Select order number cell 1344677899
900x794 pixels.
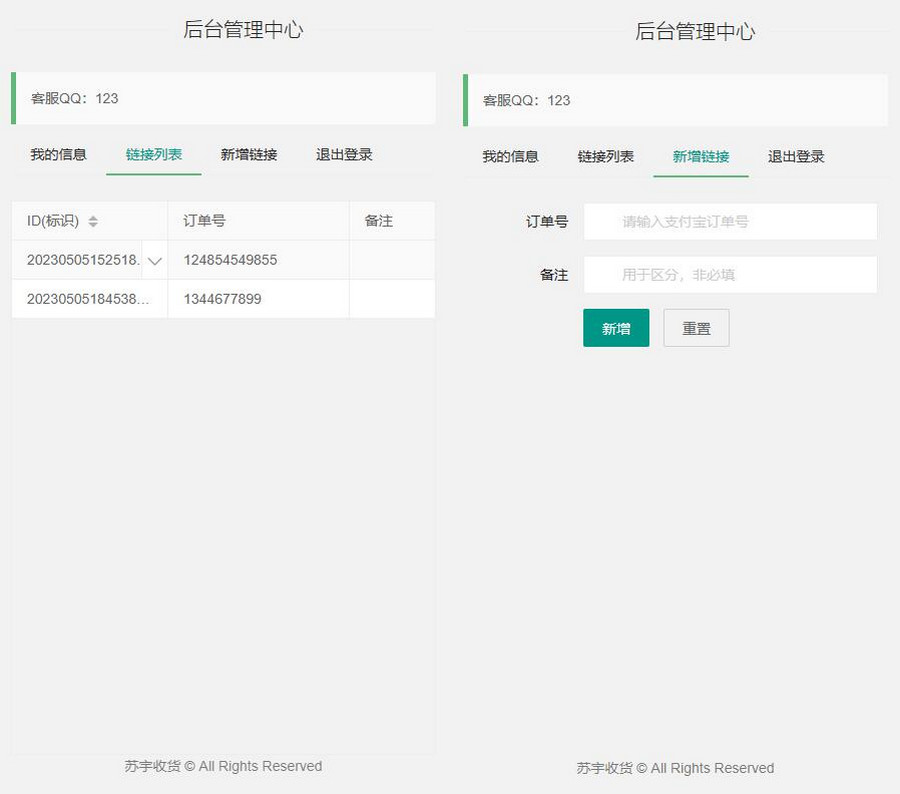222,299
